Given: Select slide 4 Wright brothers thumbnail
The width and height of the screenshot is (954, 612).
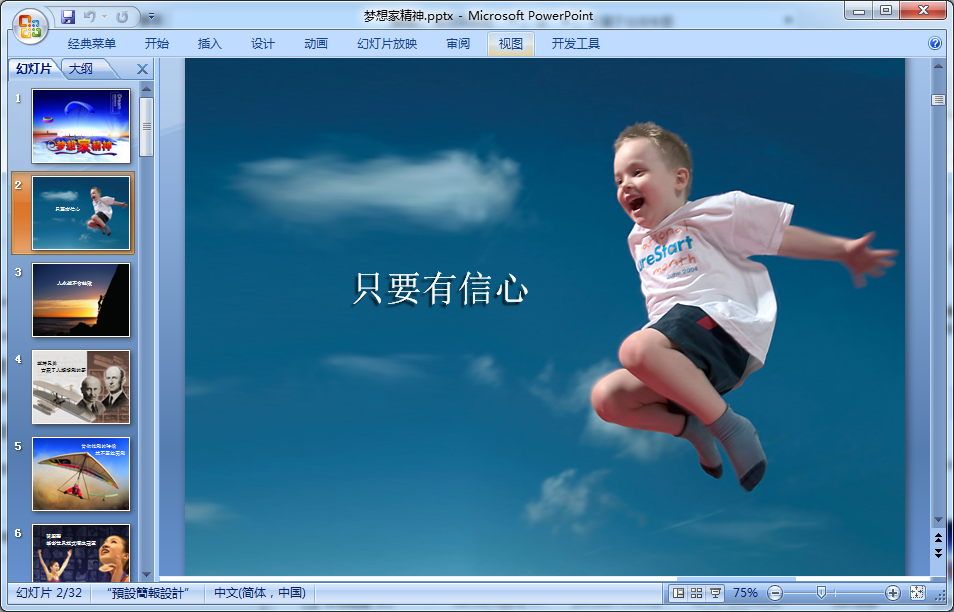Looking at the screenshot, I should point(81,387).
